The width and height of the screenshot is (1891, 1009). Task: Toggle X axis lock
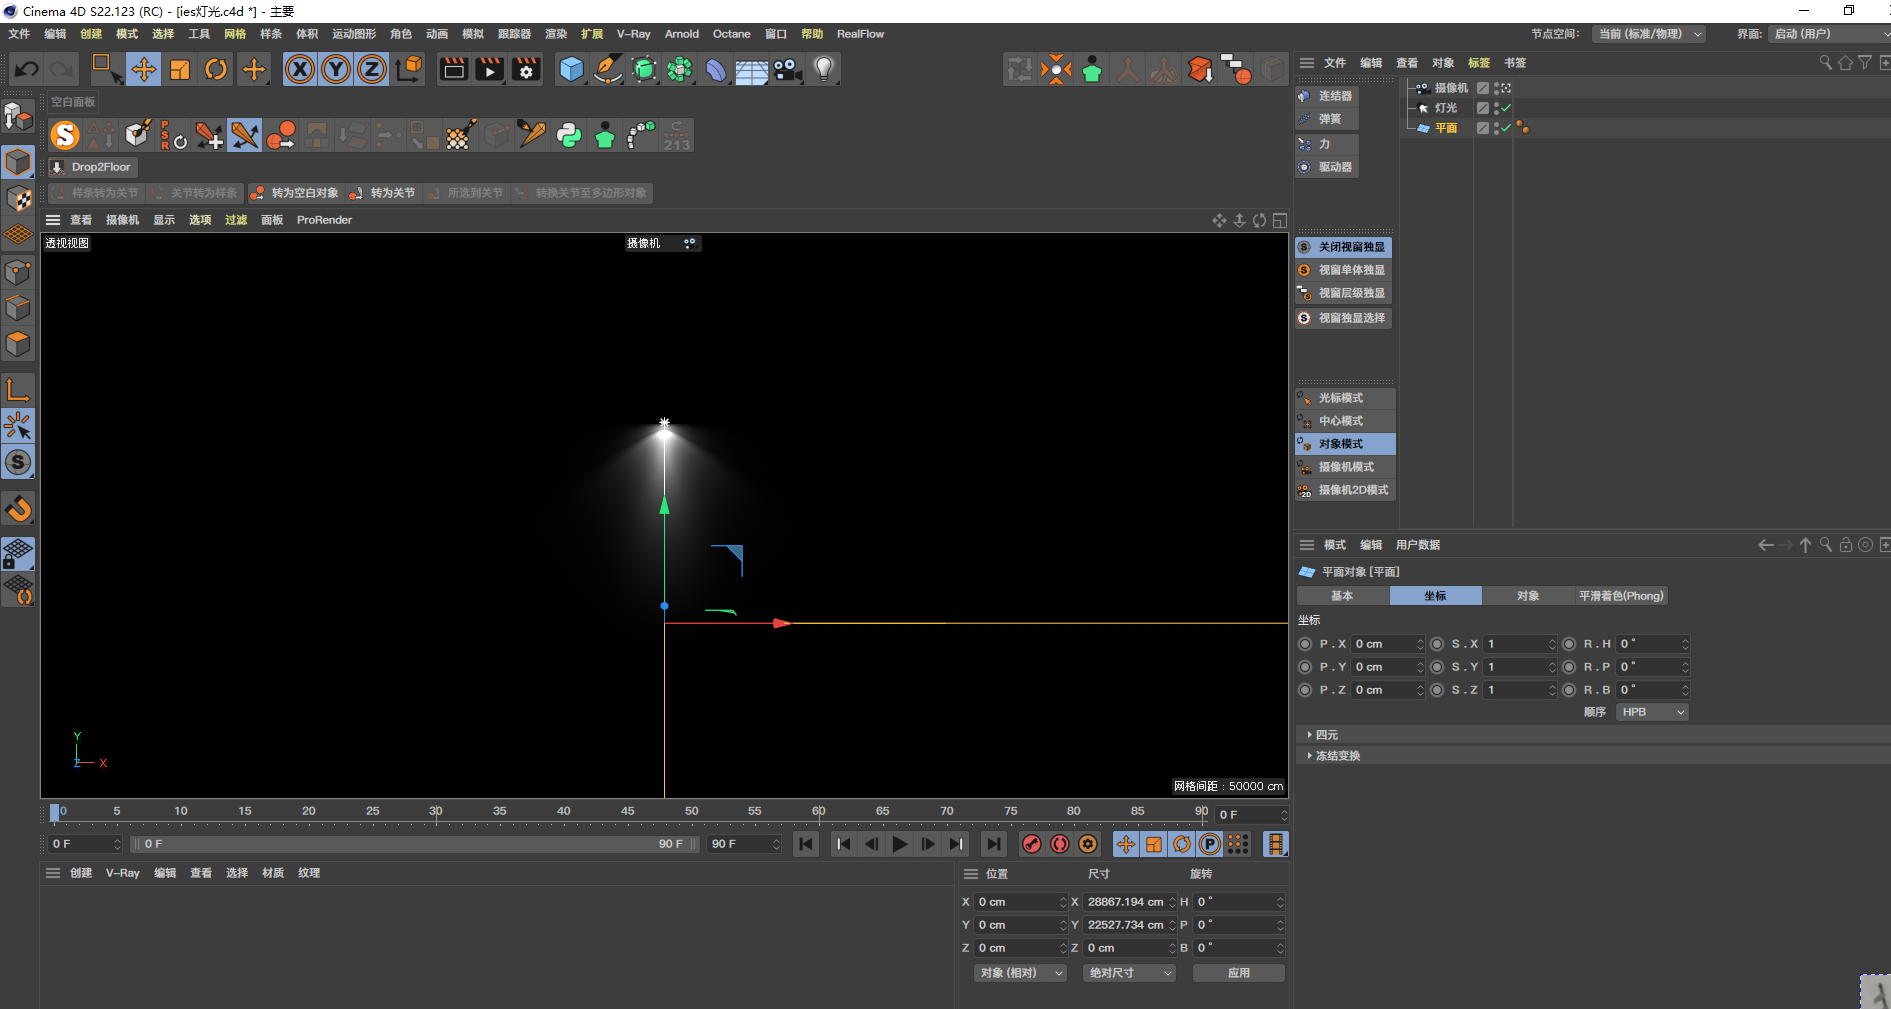[300, 69]
